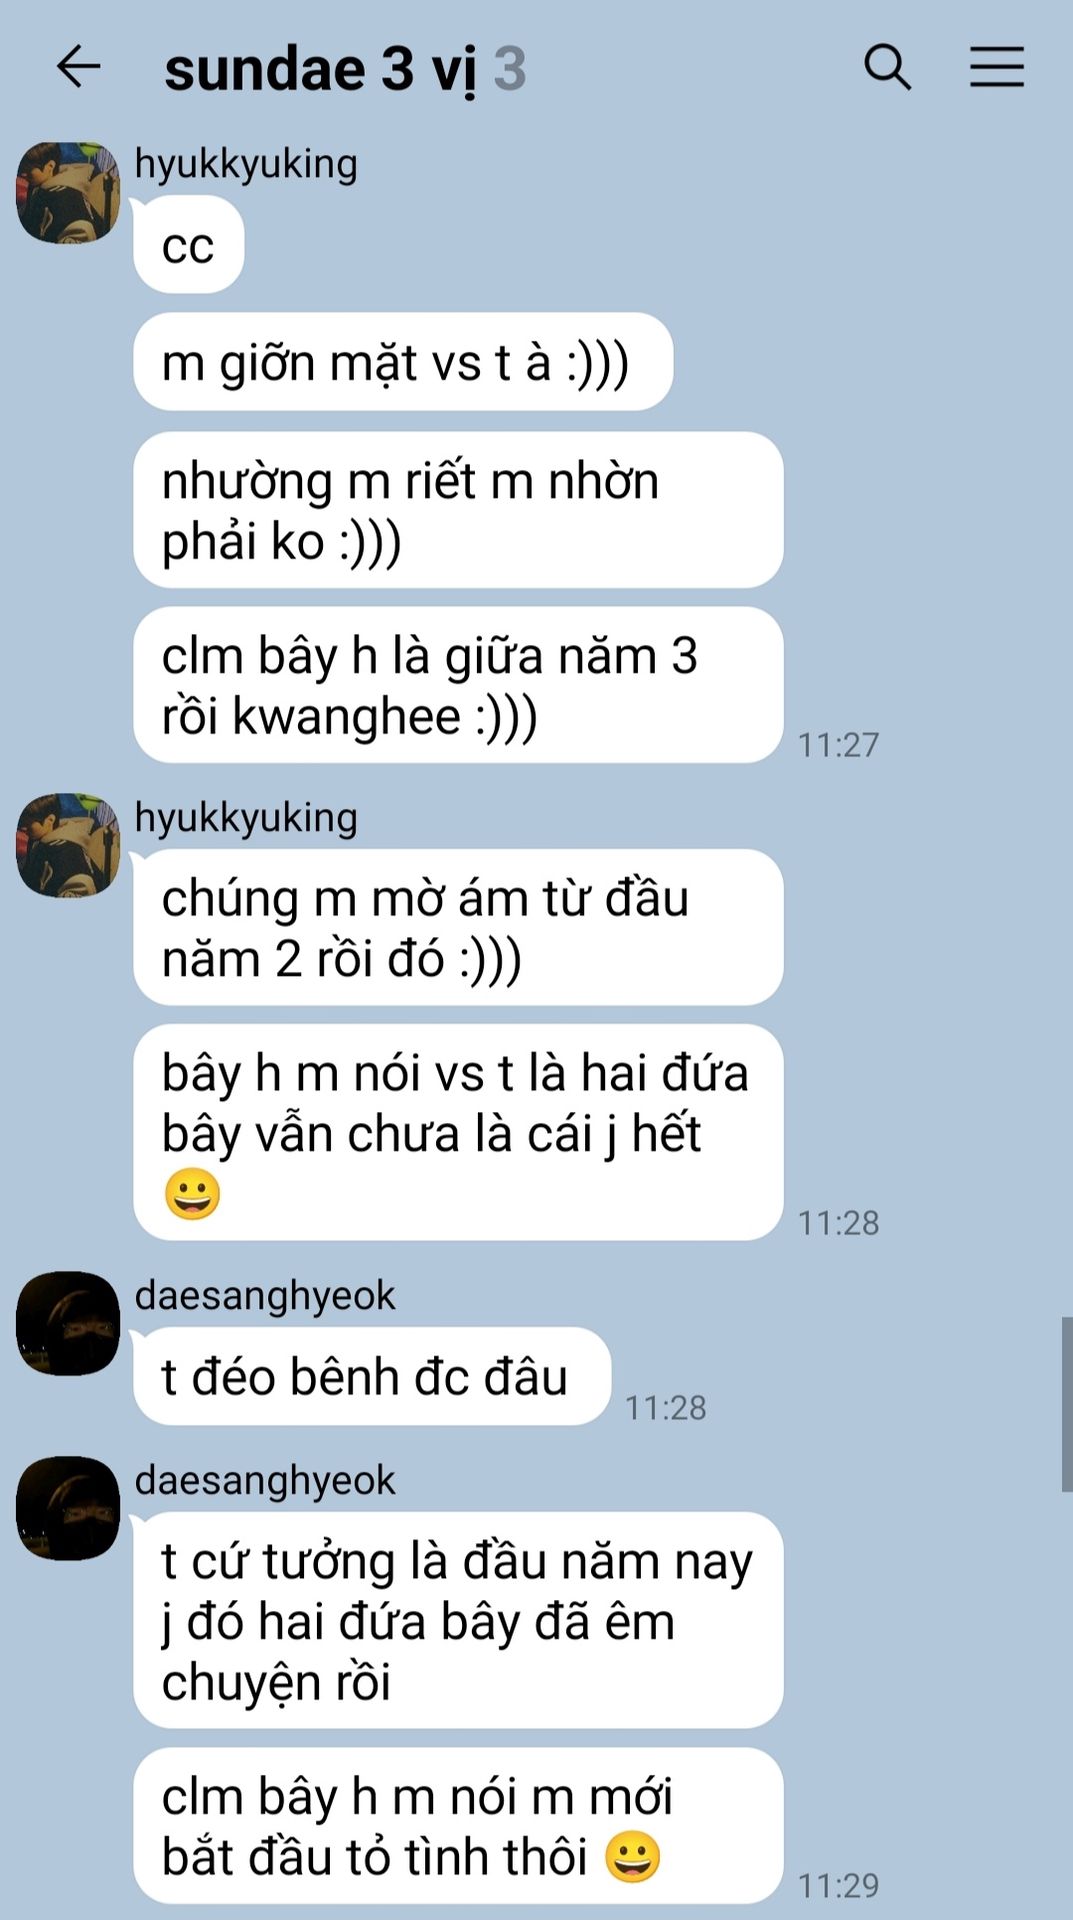Tap the 't đéo bênh đc đâu' message
1073x1920 pixels.
coord(372,1376)
